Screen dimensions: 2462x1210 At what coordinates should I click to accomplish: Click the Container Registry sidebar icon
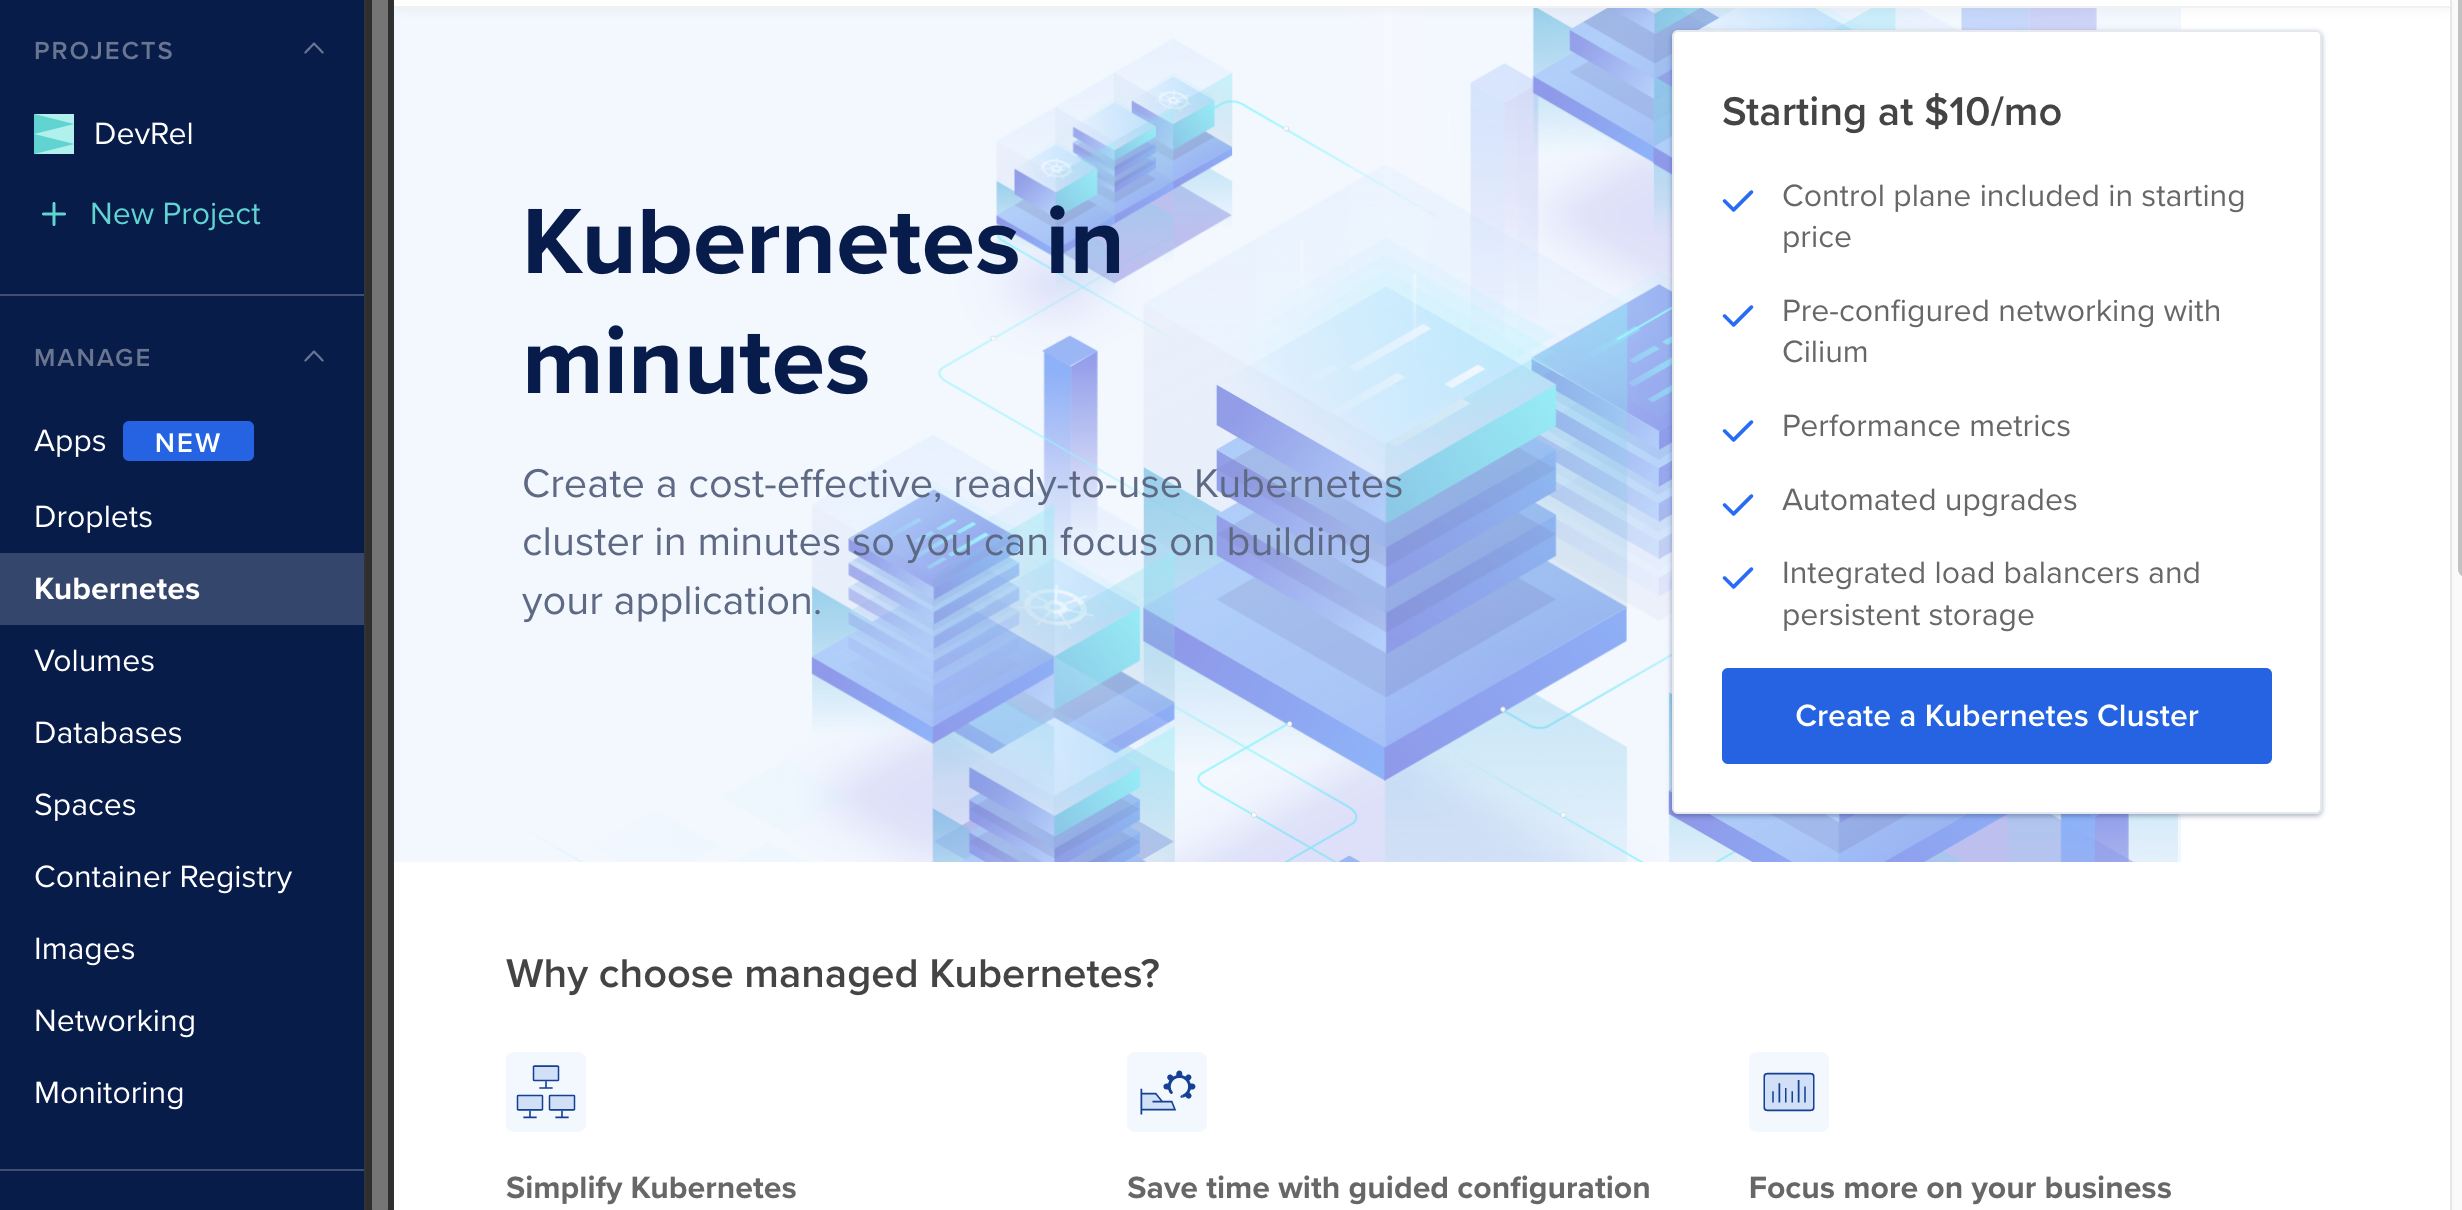coord(162,876)
